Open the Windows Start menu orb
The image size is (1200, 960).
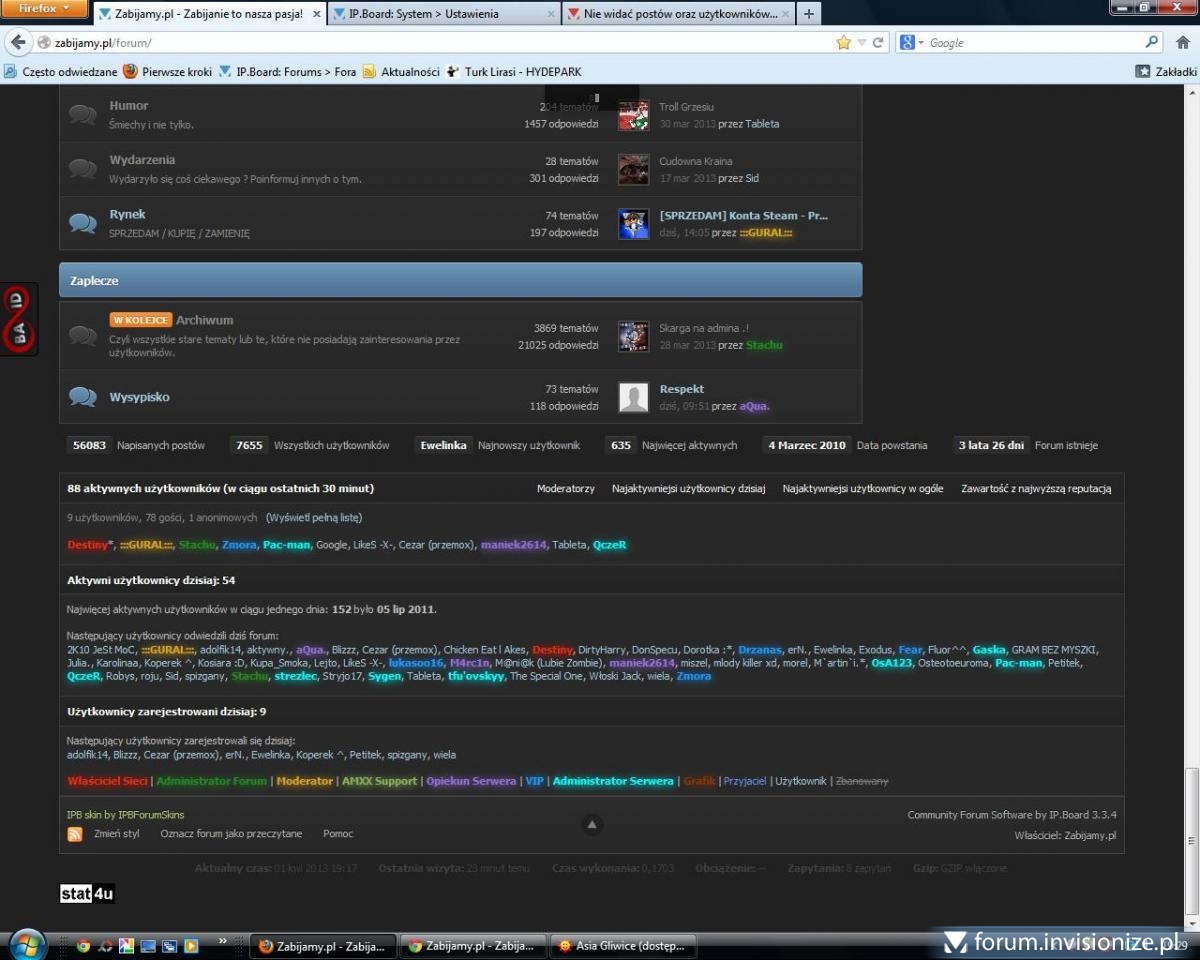[x=26, y=945]
